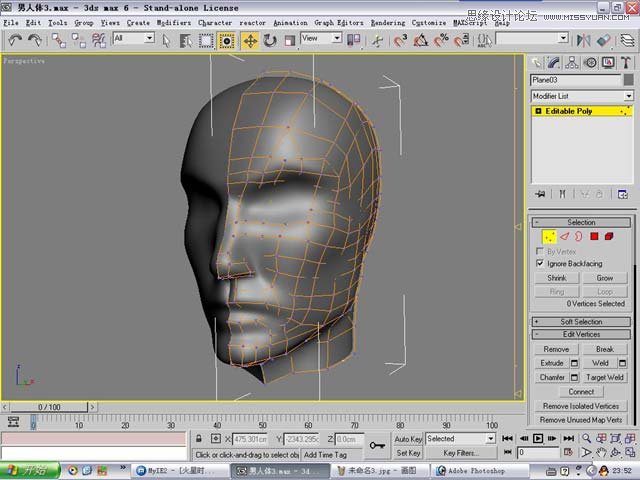Activate the Select and Rotate tool

(270, 40)
